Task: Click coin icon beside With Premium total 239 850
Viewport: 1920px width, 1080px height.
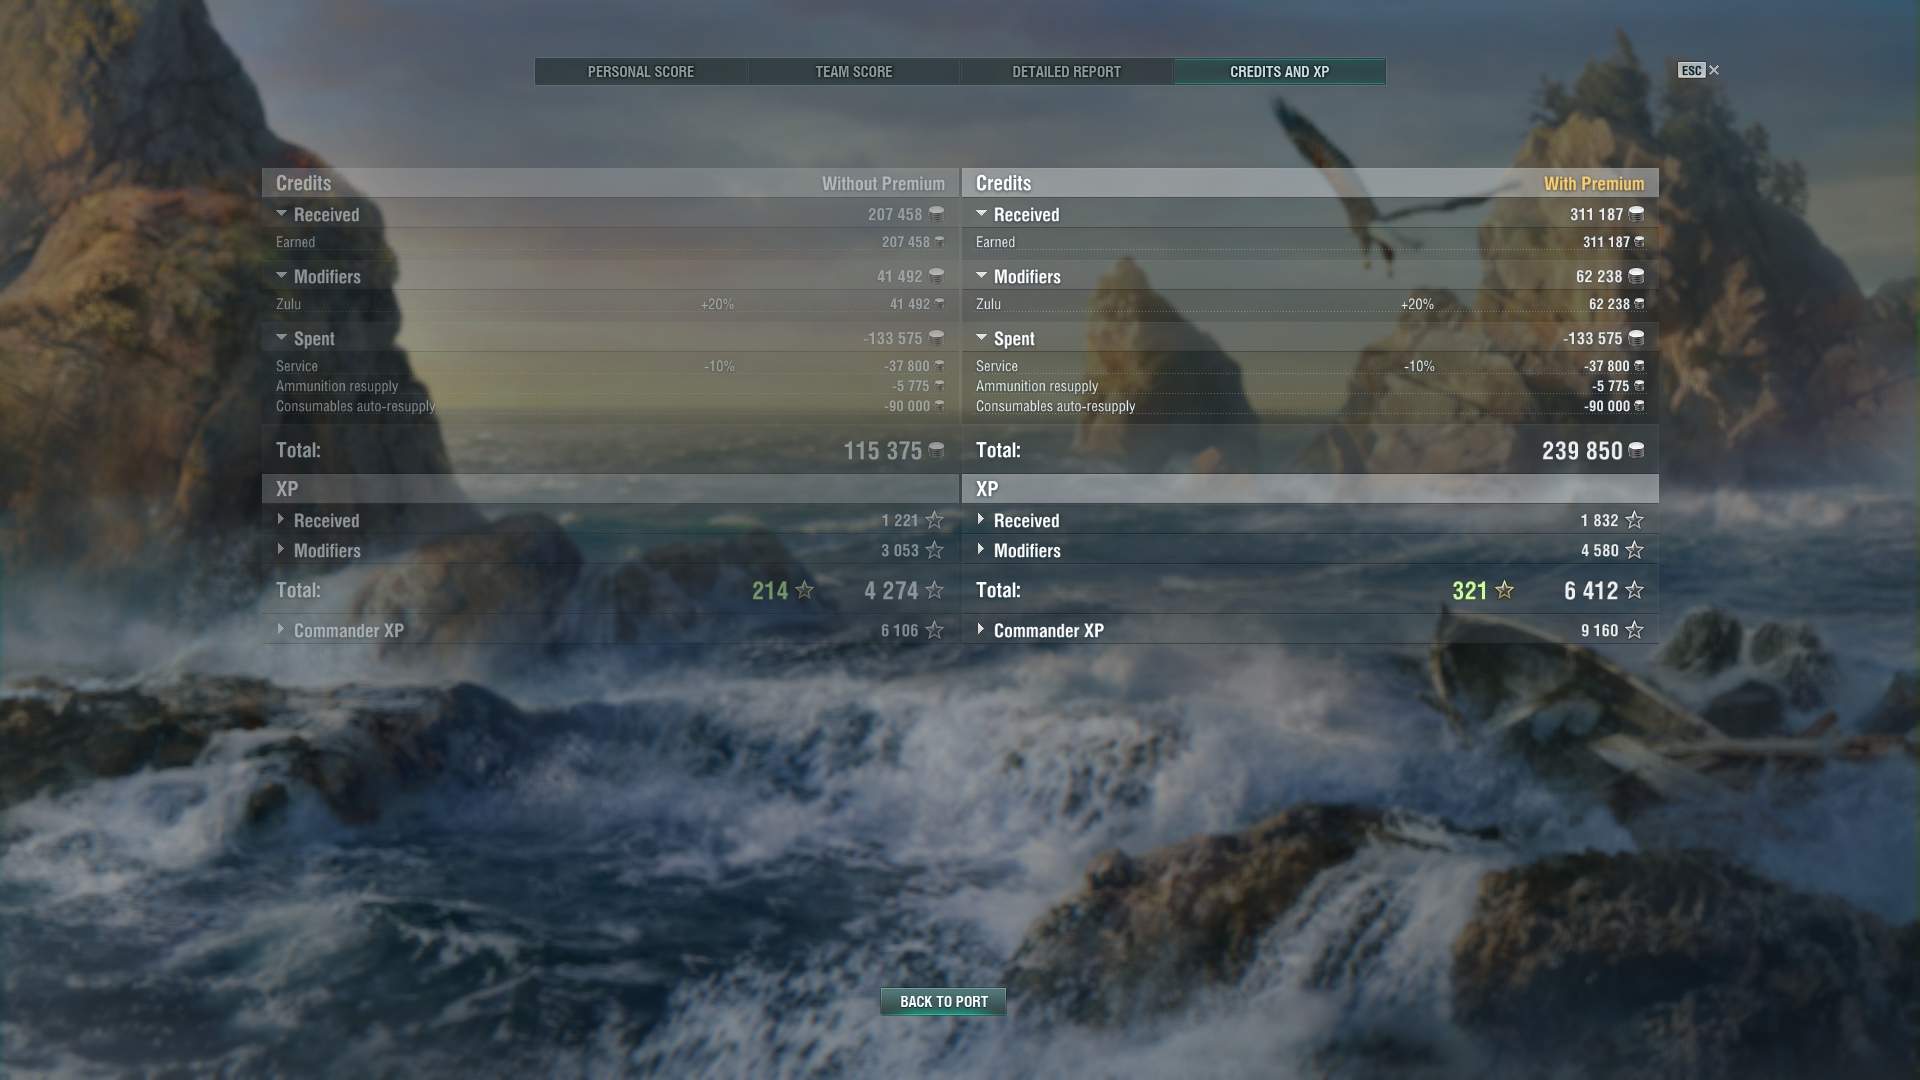Action: 1636,450
